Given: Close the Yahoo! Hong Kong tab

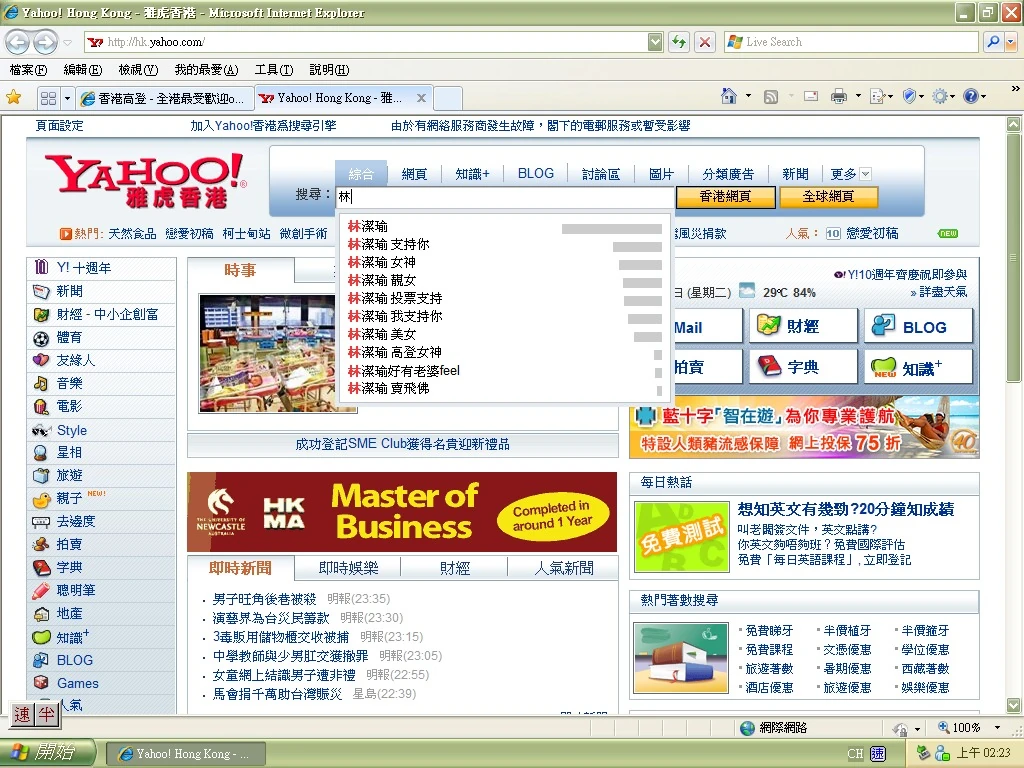Looking at the screenshot, I should tap(421, 98).
